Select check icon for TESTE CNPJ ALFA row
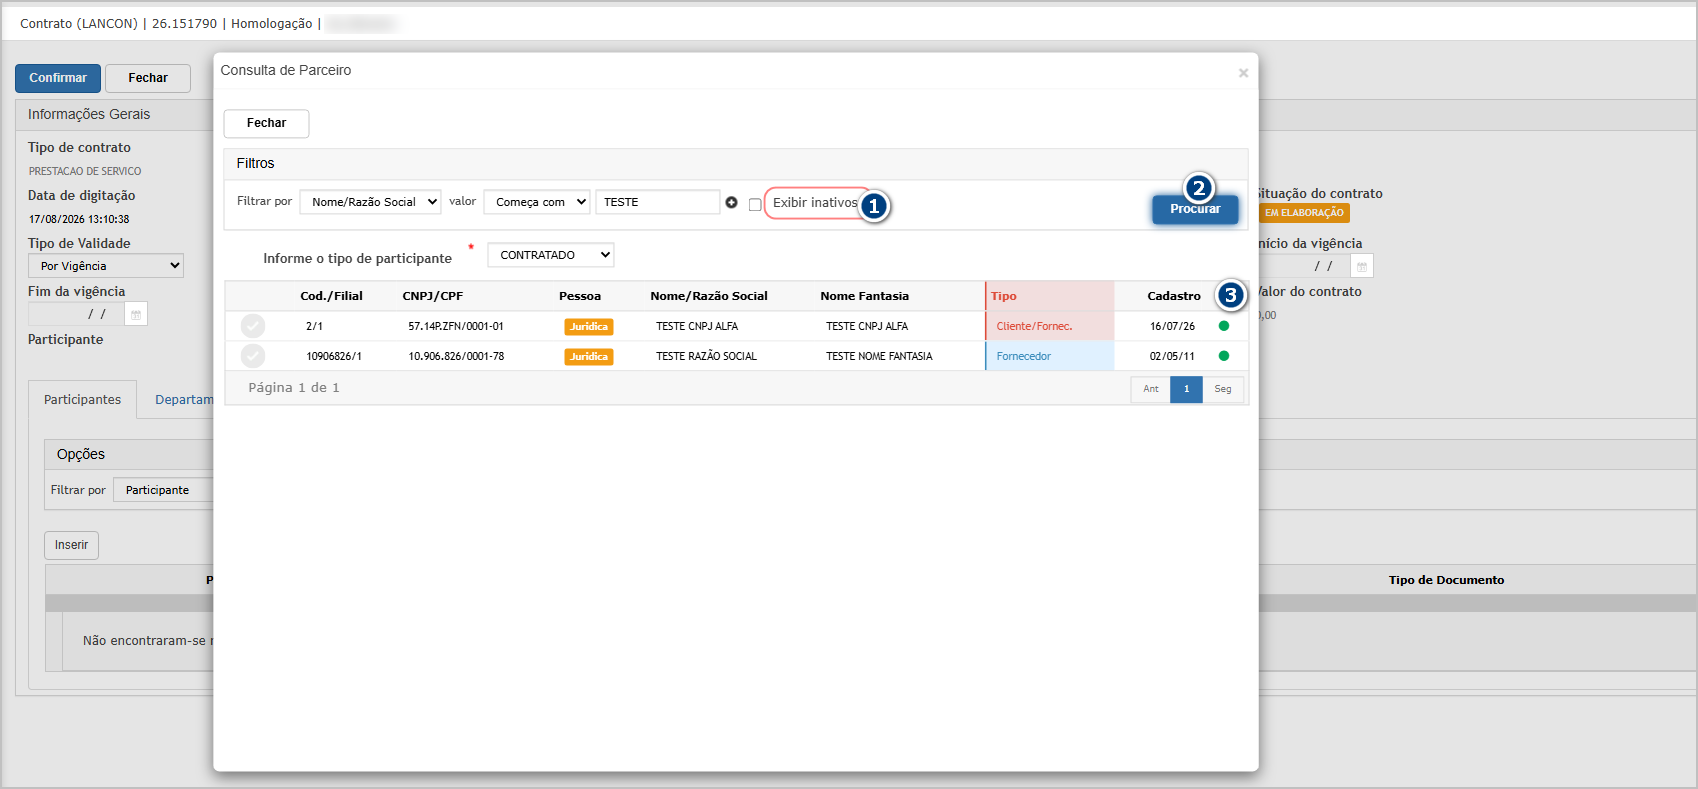The image size is (1698, 789). [x=253, y=326]
